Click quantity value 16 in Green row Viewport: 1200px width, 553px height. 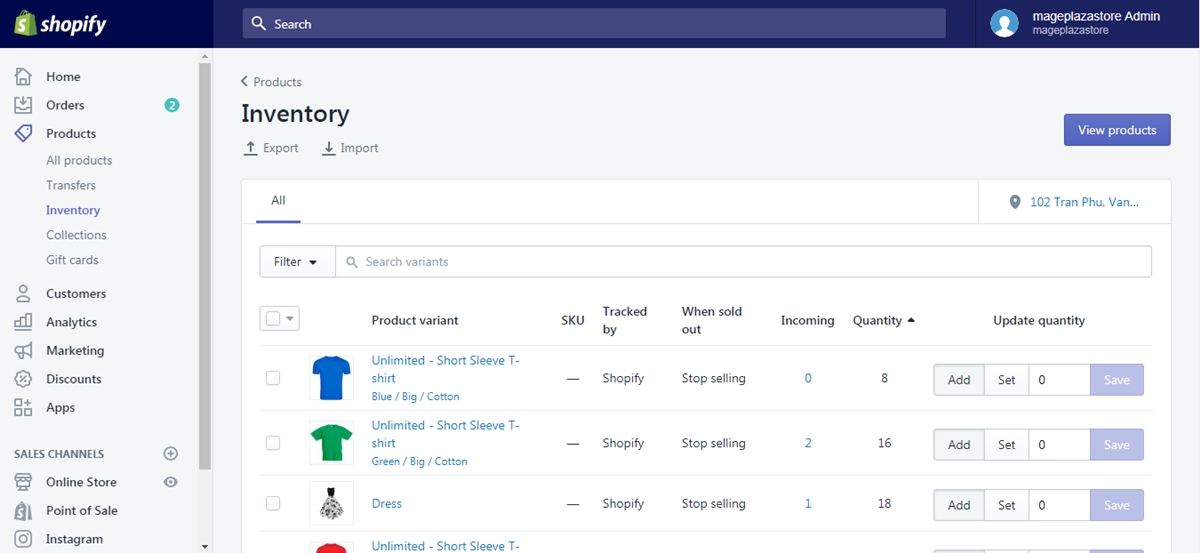tap(884, 443)
